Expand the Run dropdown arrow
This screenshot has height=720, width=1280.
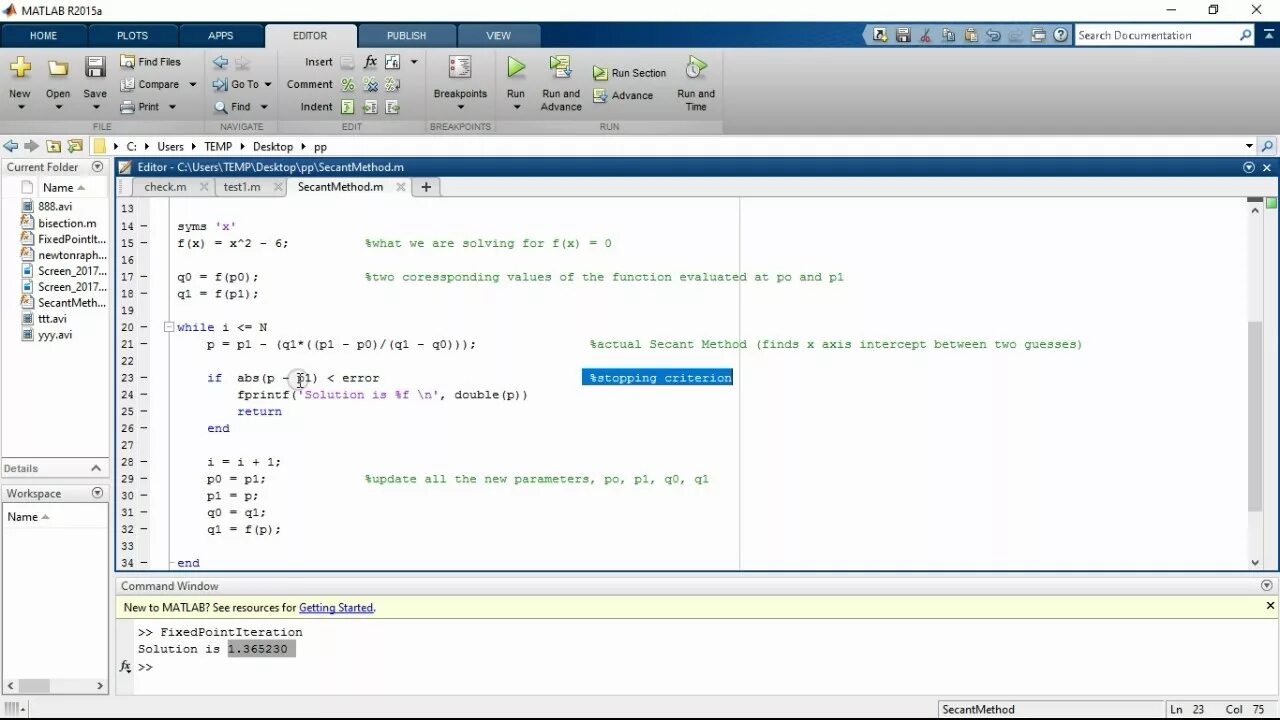click(x=515, y=107)
